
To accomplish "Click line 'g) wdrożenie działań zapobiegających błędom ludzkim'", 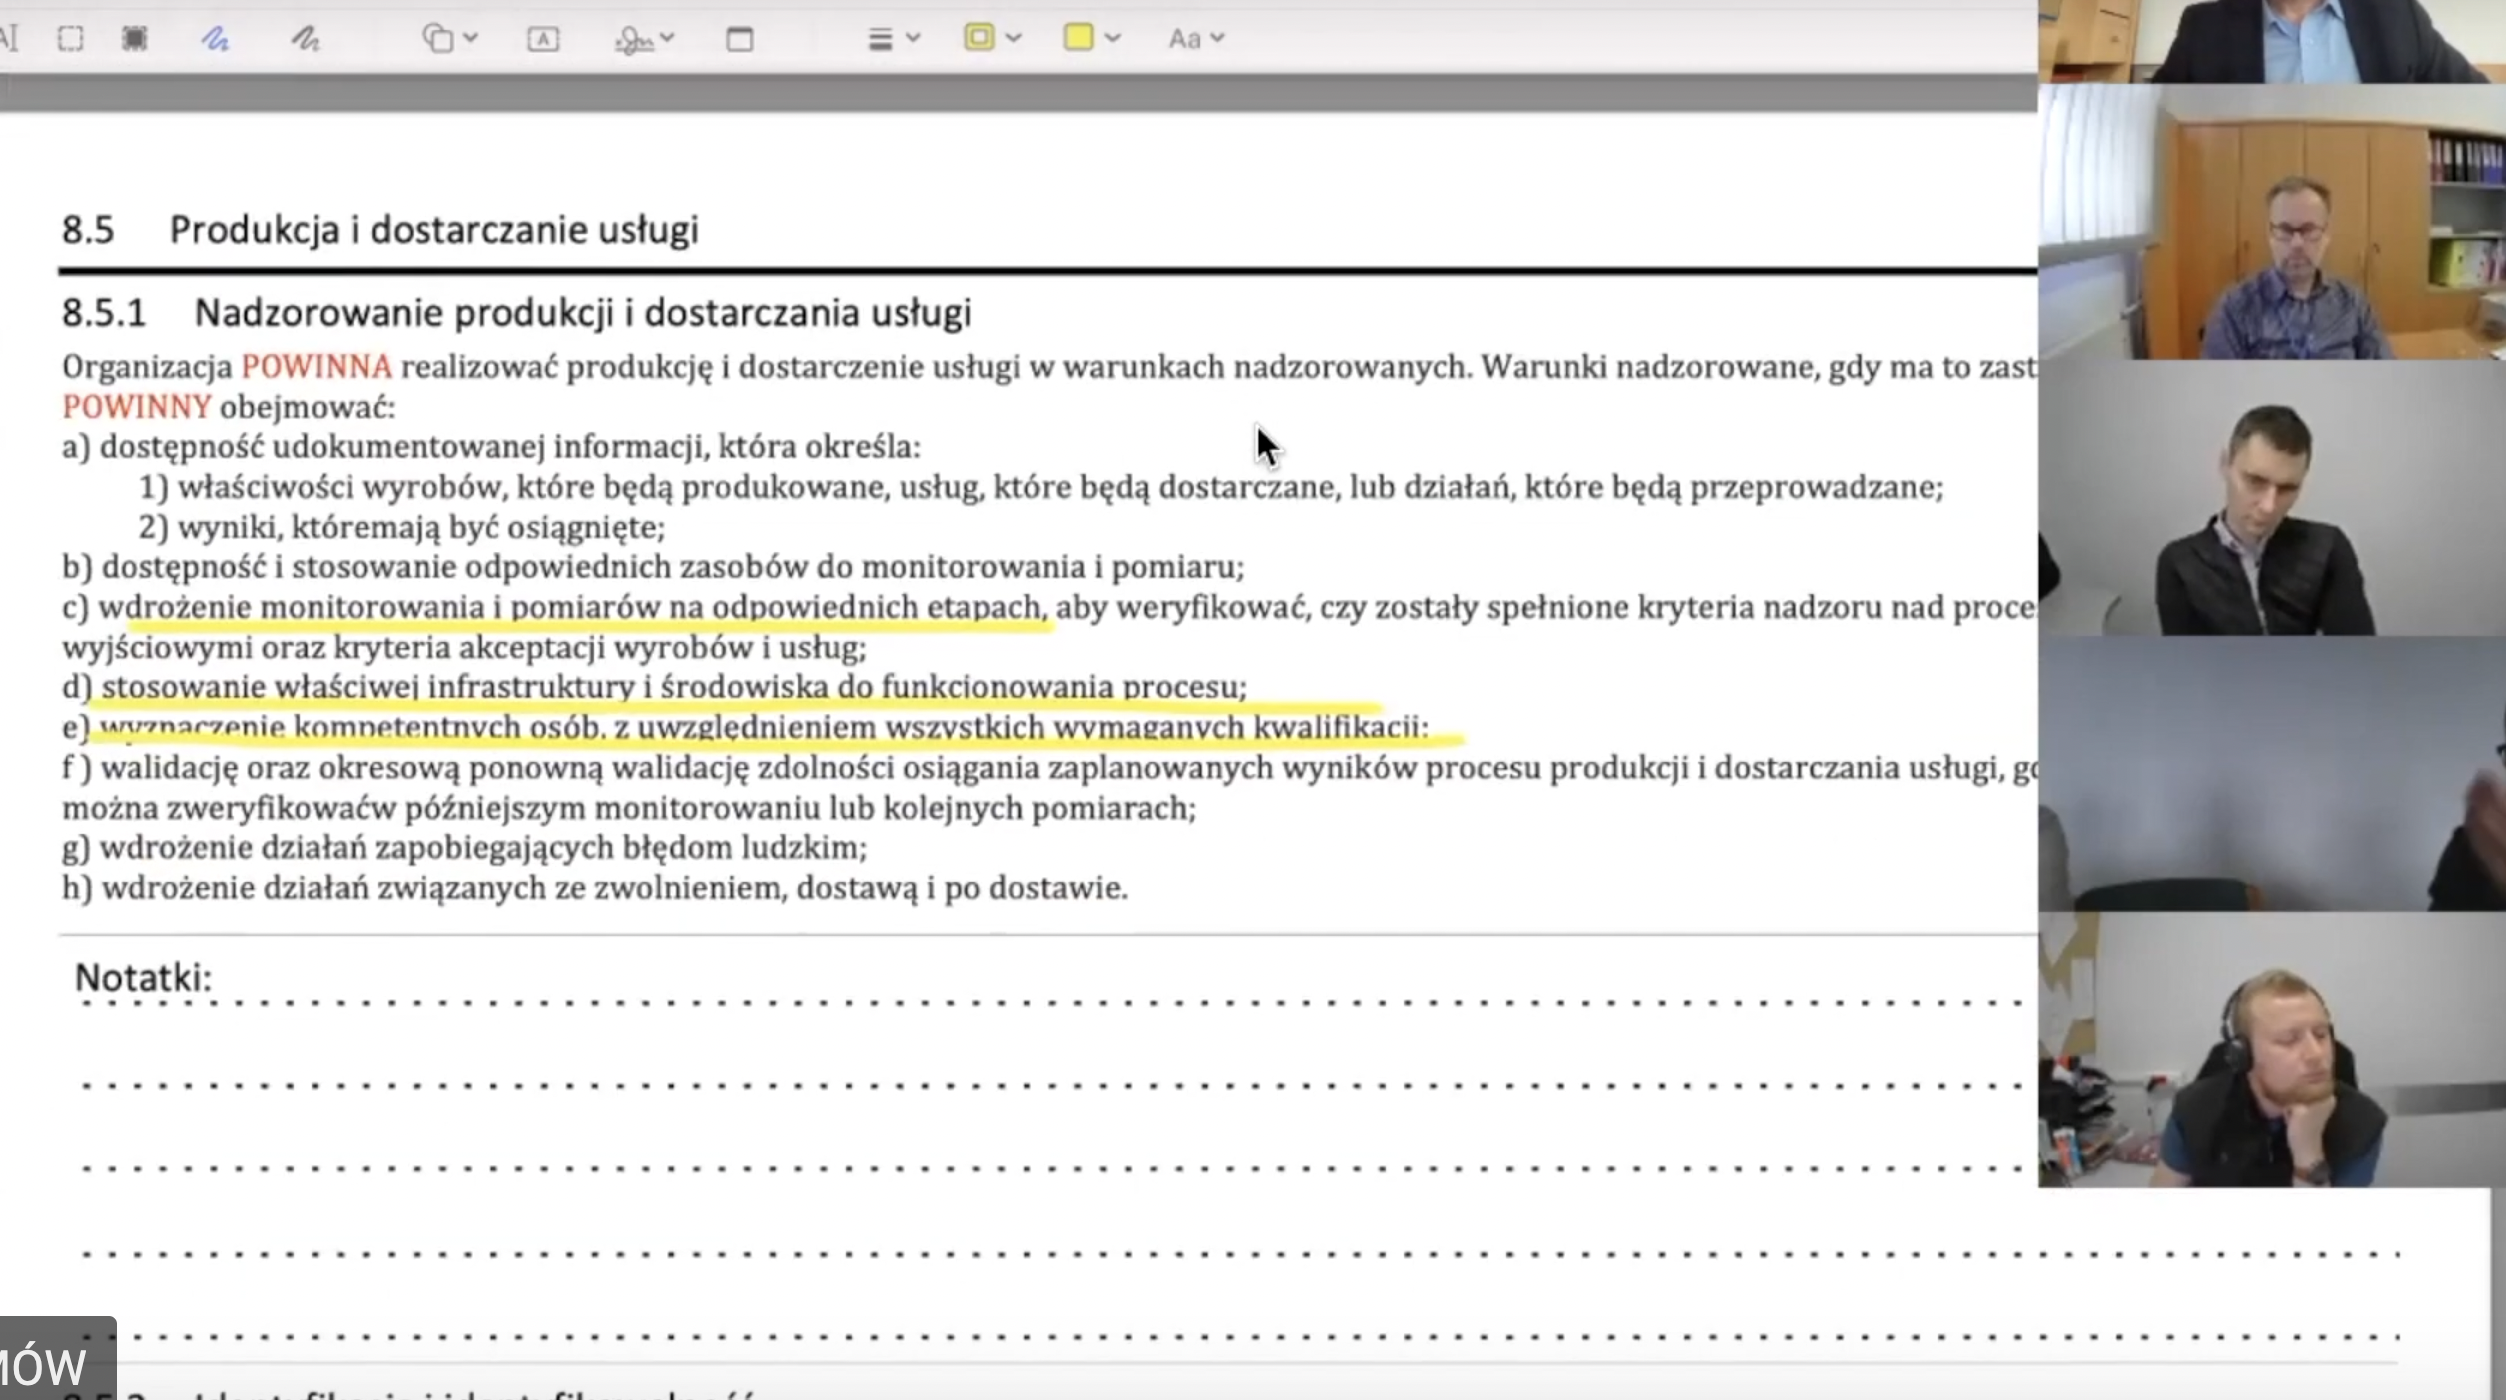I will tap(464, 848).
